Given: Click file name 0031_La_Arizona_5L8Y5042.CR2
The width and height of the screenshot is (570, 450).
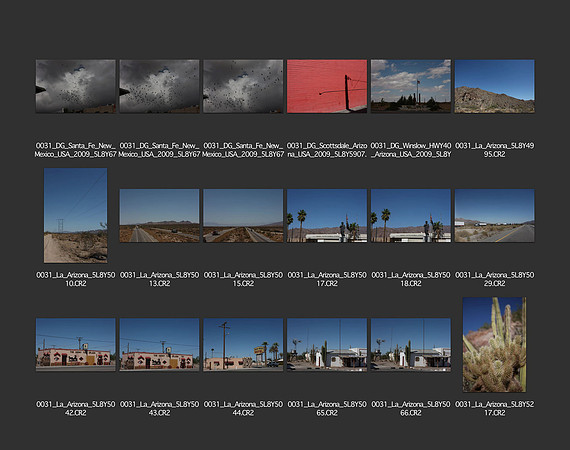Looking at the screenshot, I should coord(76,409).
